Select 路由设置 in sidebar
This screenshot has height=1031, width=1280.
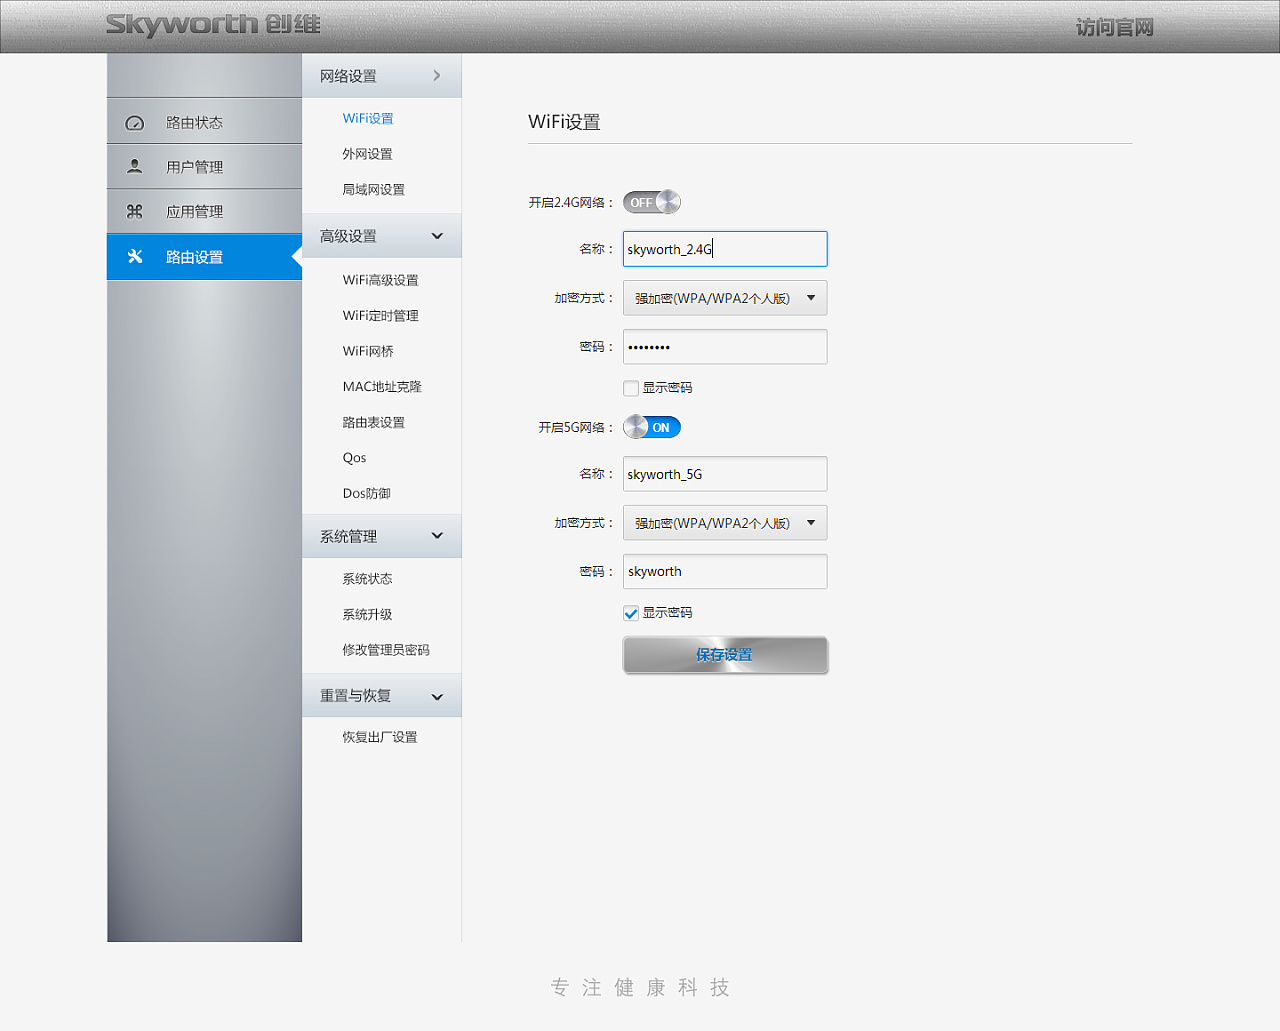tap(204, 257)
